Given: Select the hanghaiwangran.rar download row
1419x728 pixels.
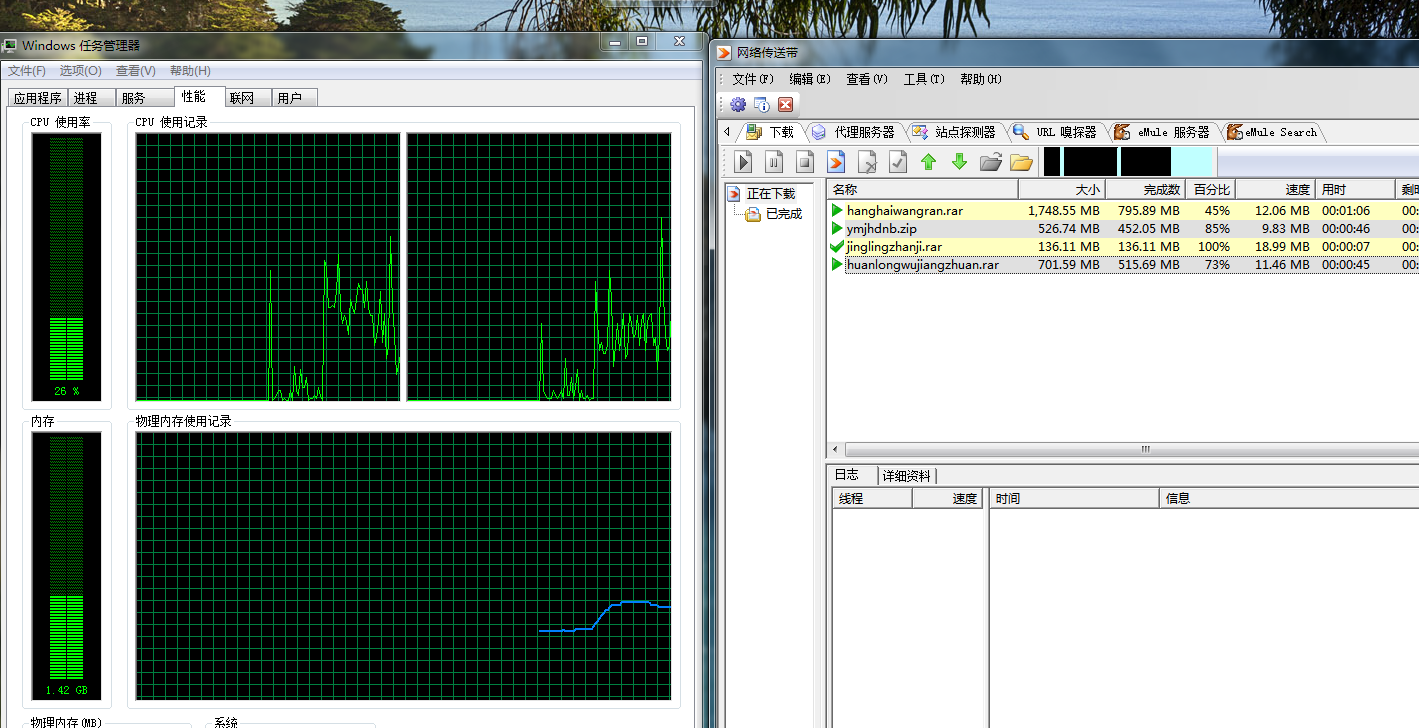Looking at the screenshot, I should click(x=904, y=211).
